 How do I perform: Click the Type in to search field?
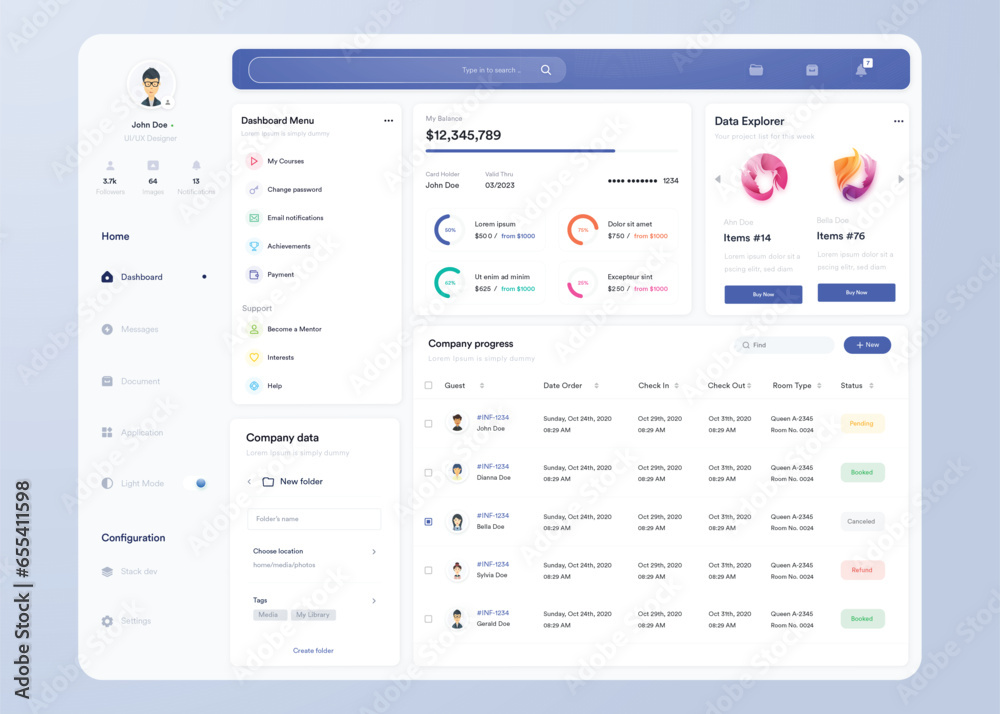[x=407, y=70]
